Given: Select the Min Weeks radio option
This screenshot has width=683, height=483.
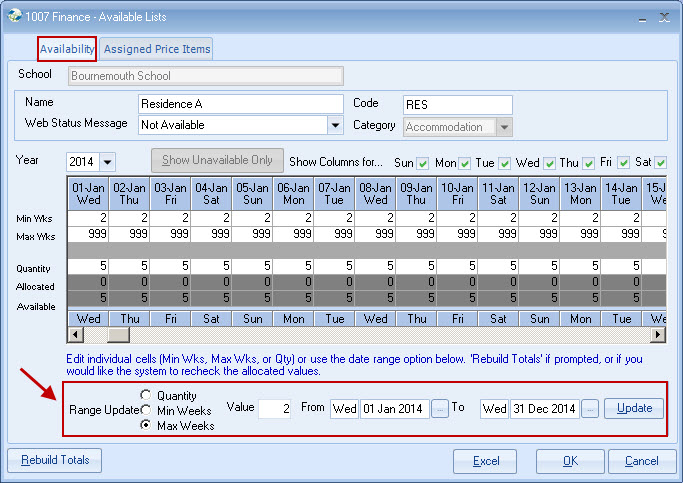Looking at the screenshot, I should (x=147, y=410).
